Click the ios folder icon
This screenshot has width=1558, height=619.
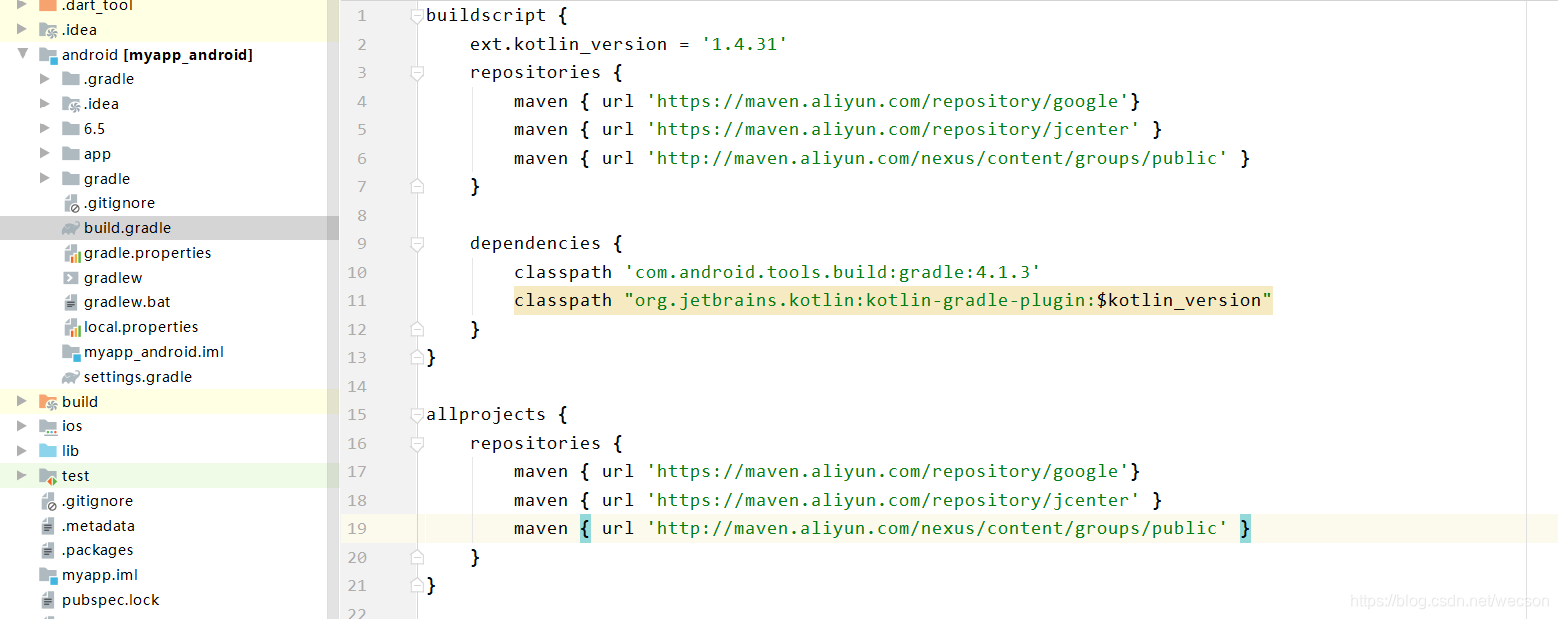(x=48, y=426)
